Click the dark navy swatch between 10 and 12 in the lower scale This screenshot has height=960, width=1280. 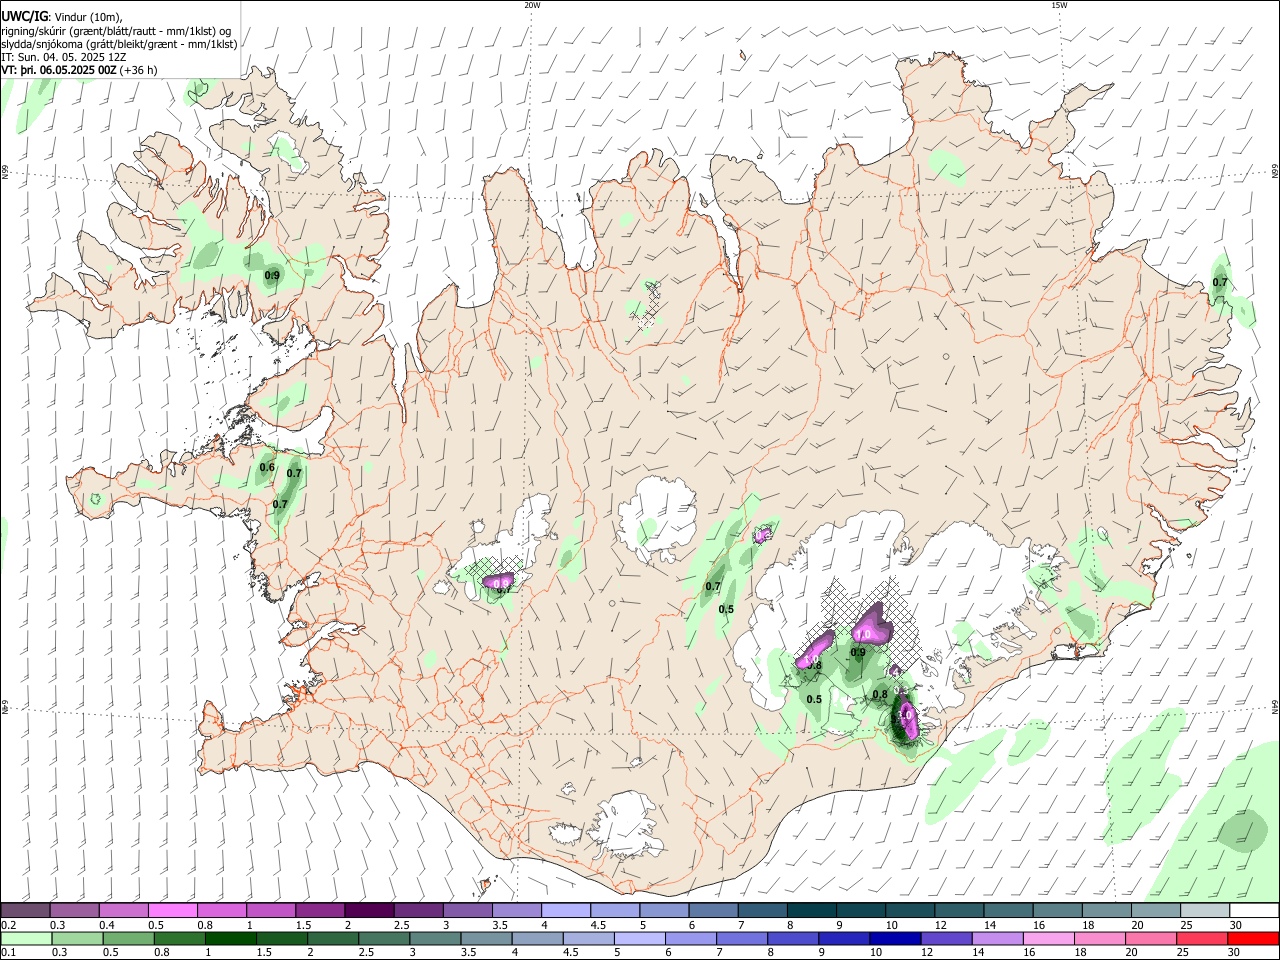coord(894,938)
